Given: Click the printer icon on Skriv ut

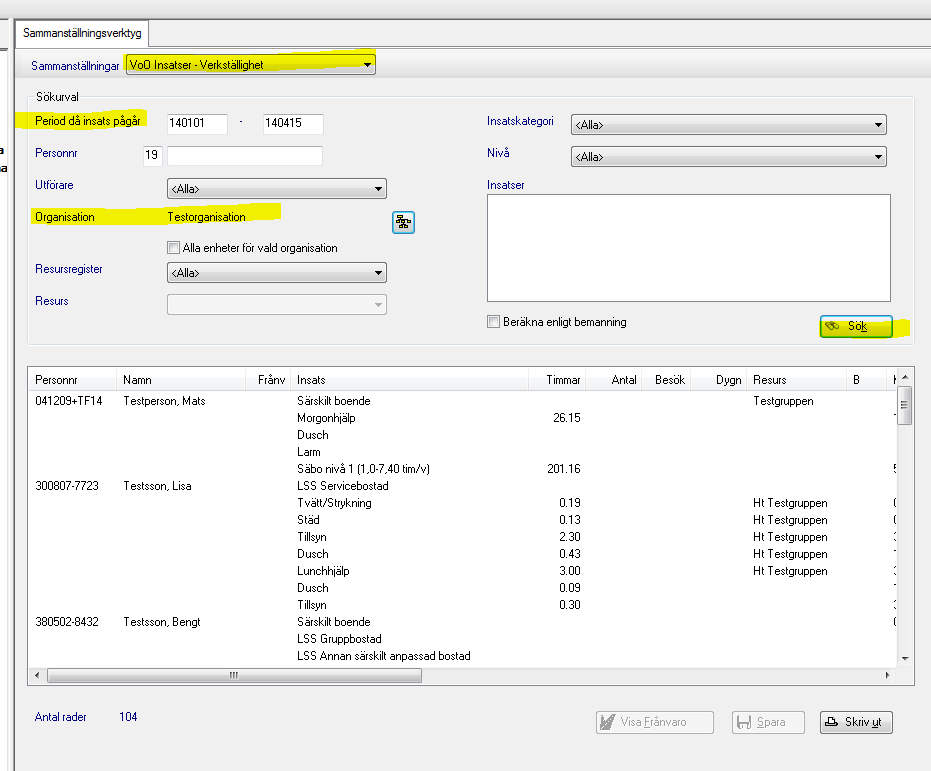Looking at the screenshot, I should pos(831,722).
